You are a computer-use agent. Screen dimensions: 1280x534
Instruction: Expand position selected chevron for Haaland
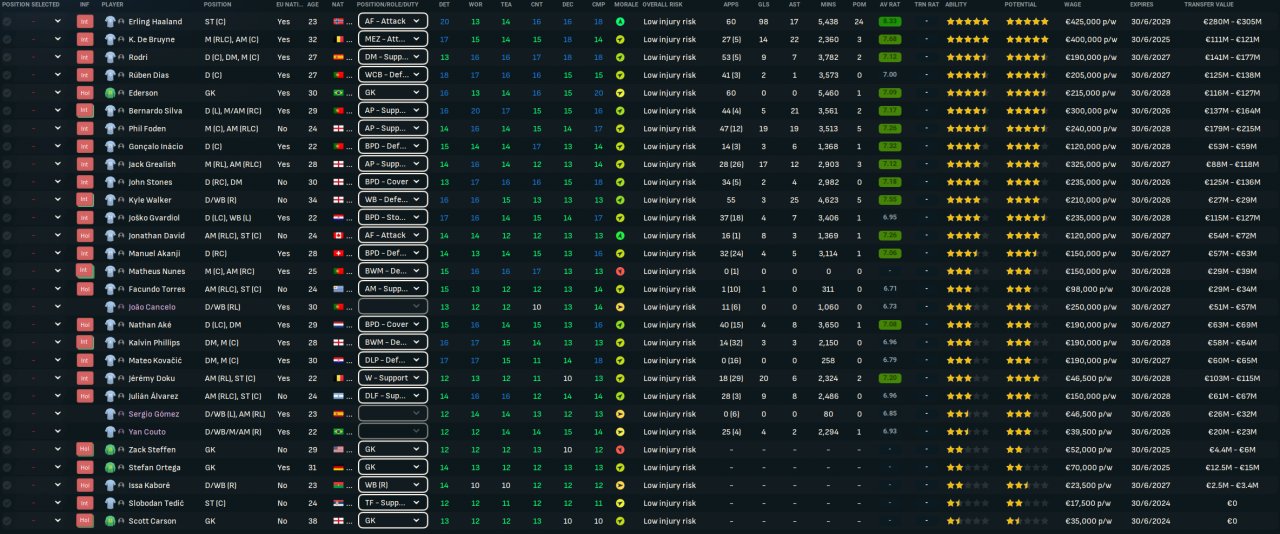[x=58, y=21]
